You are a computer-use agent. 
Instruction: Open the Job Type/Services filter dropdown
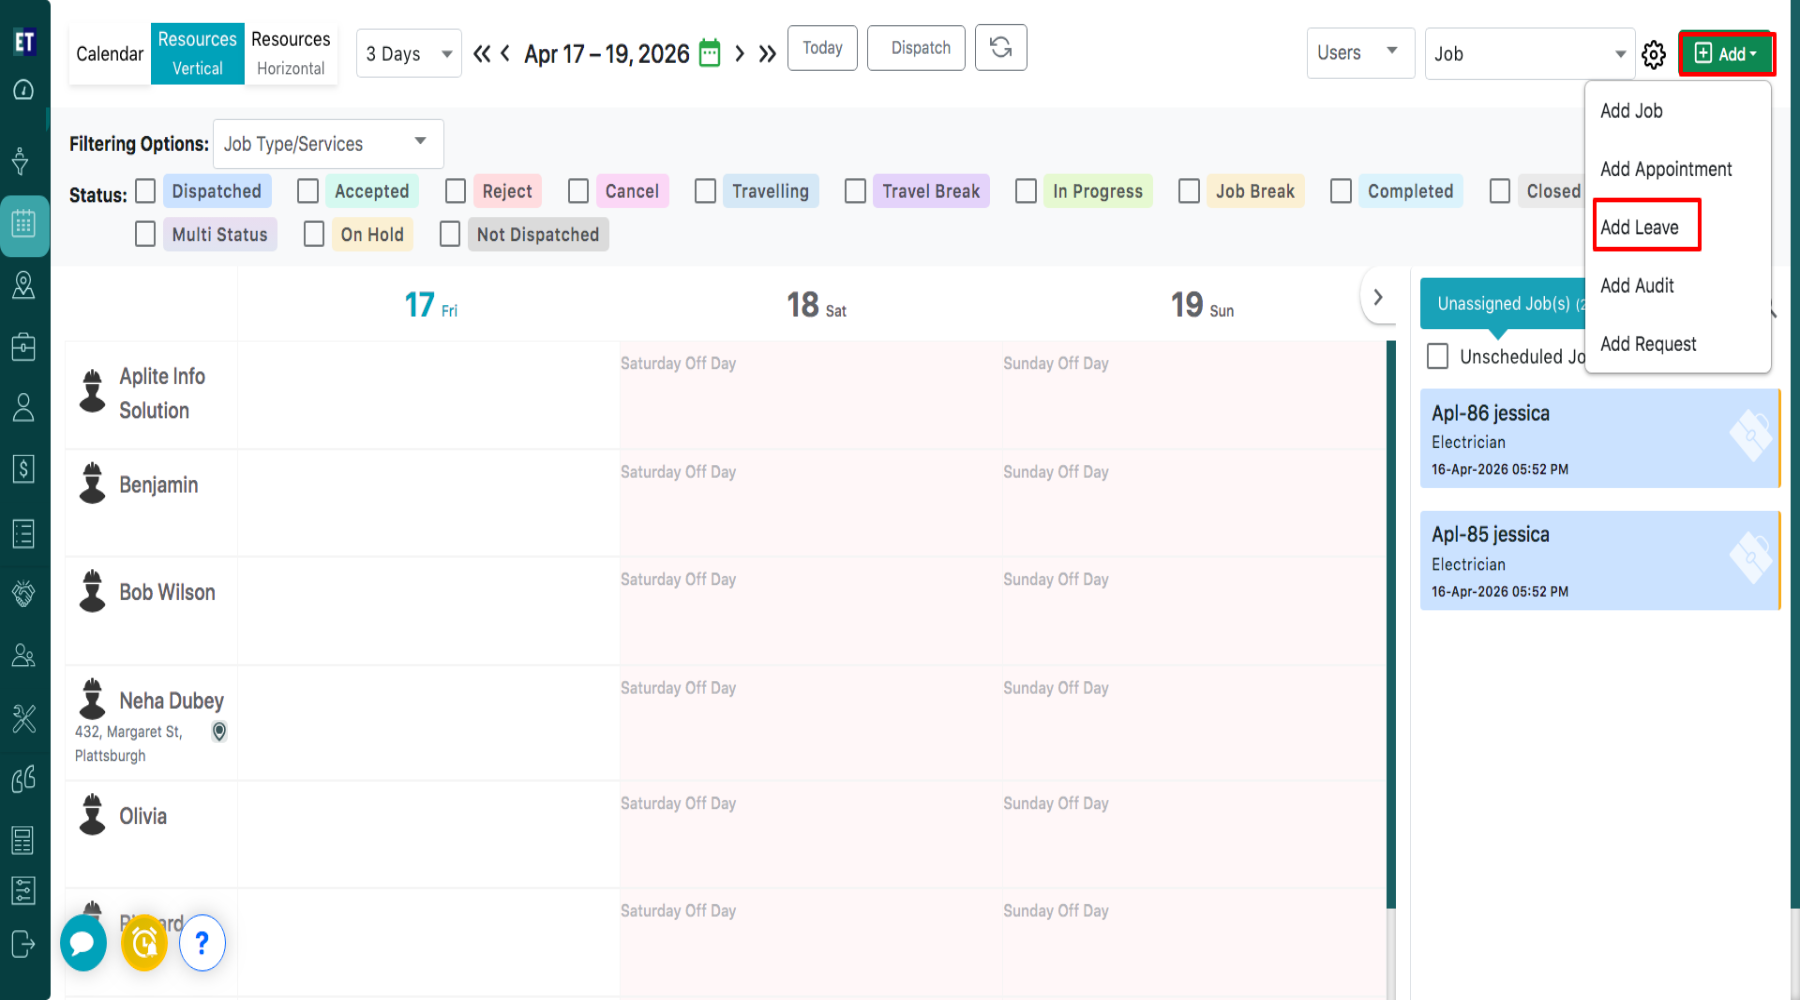(x=327, y=144)
